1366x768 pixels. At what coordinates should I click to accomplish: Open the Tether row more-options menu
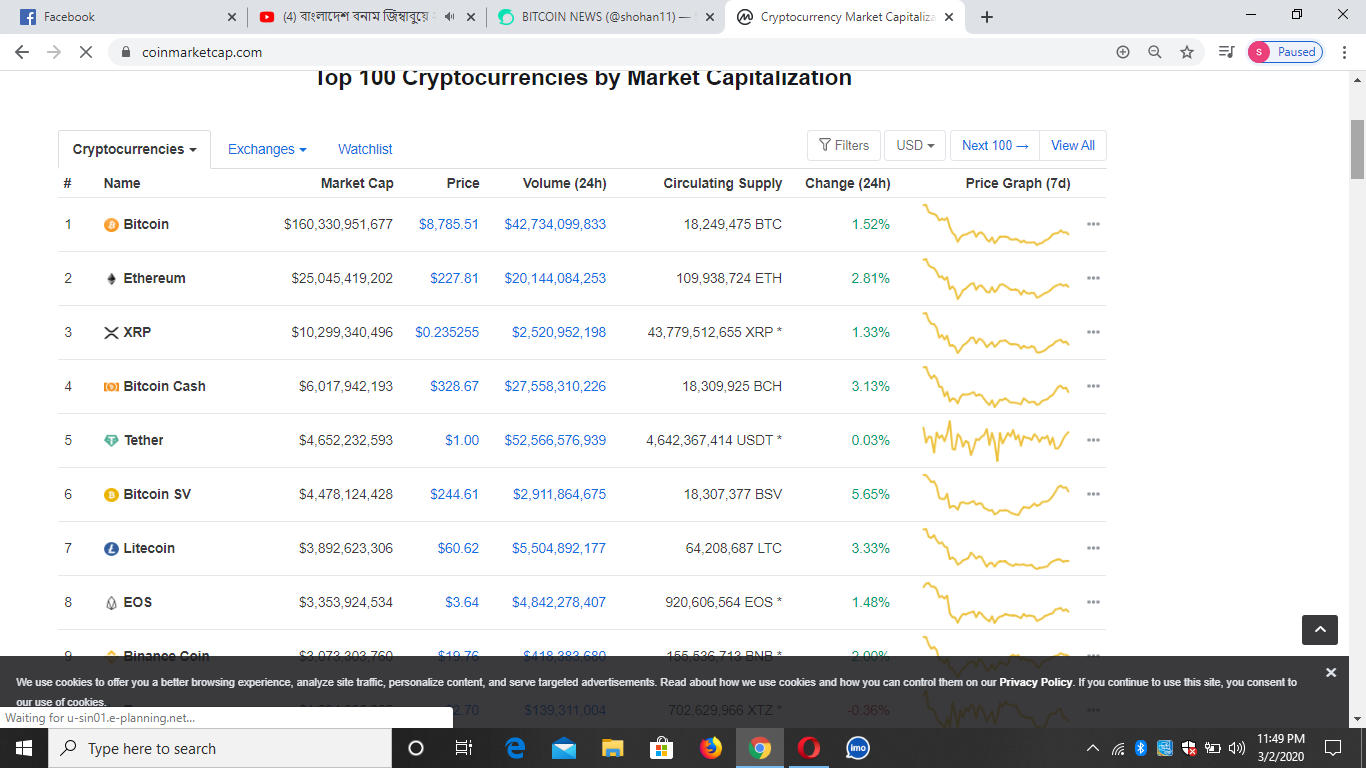pyautogui.click(x=1093, y=441)
